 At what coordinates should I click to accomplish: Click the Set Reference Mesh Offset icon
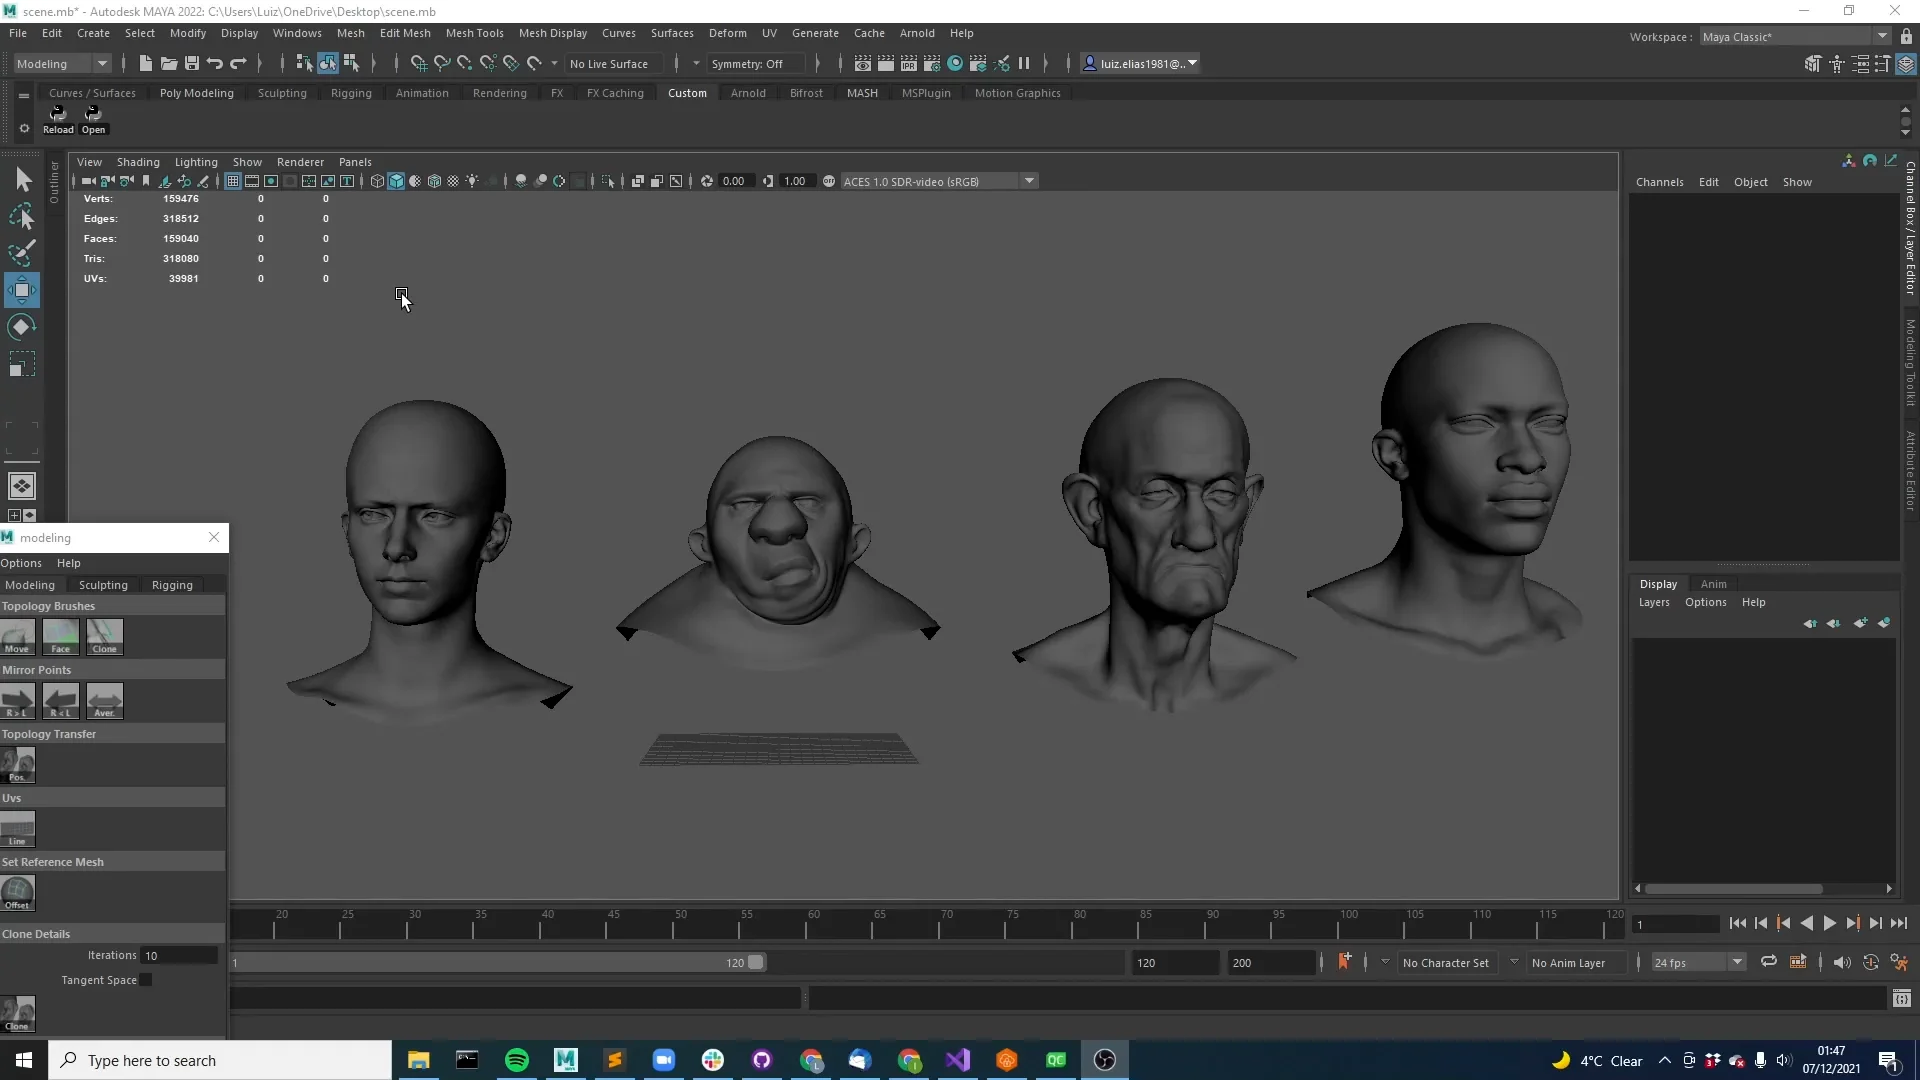pos(18,892)
